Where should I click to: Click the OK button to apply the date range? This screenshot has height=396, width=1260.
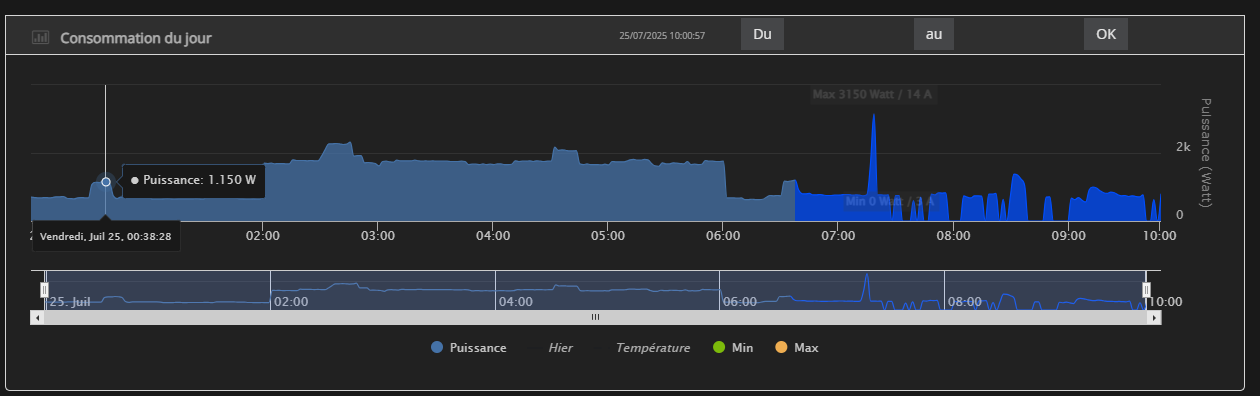point(1106,34)
